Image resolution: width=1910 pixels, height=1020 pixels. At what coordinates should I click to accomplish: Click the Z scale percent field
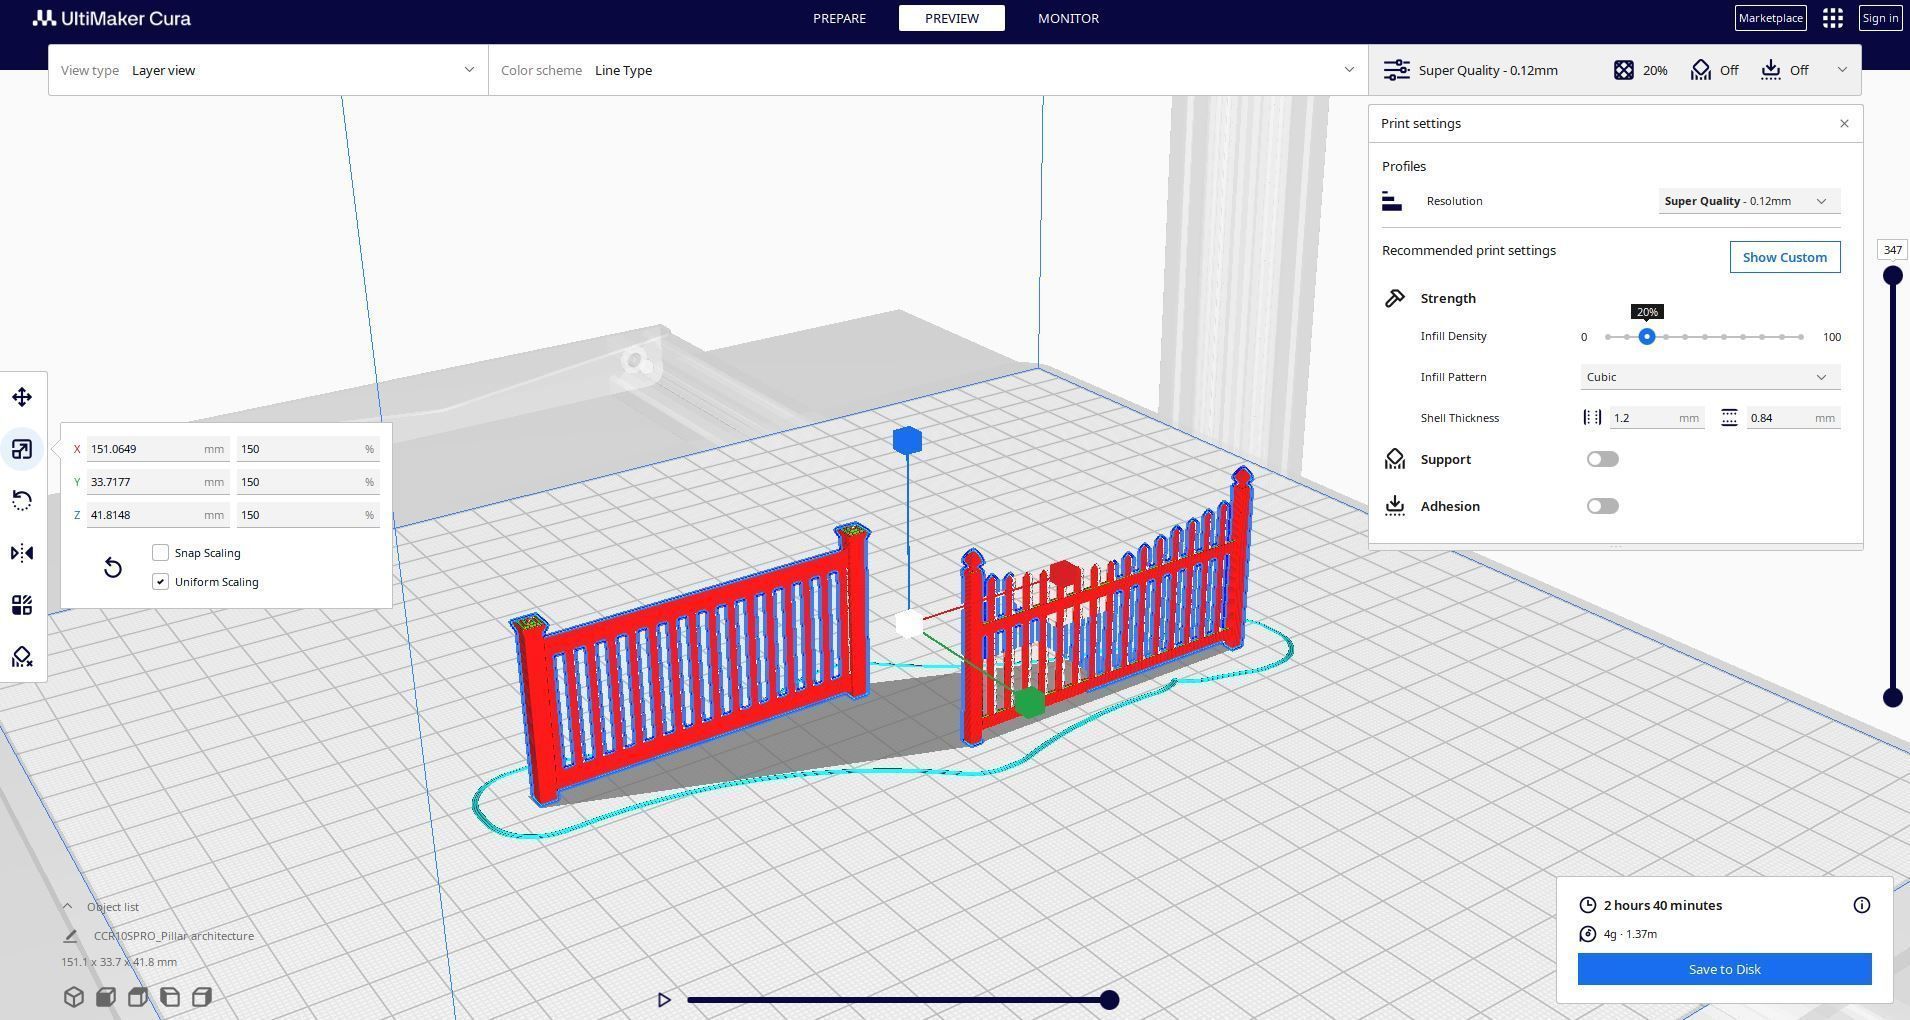307,515
